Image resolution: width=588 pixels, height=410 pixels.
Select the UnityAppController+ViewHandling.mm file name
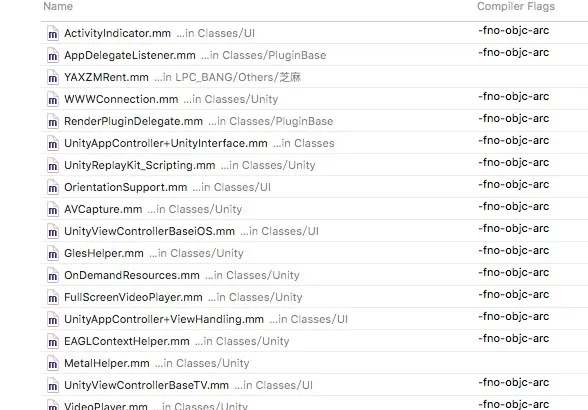pyautogui.click(x=164, y=320)
